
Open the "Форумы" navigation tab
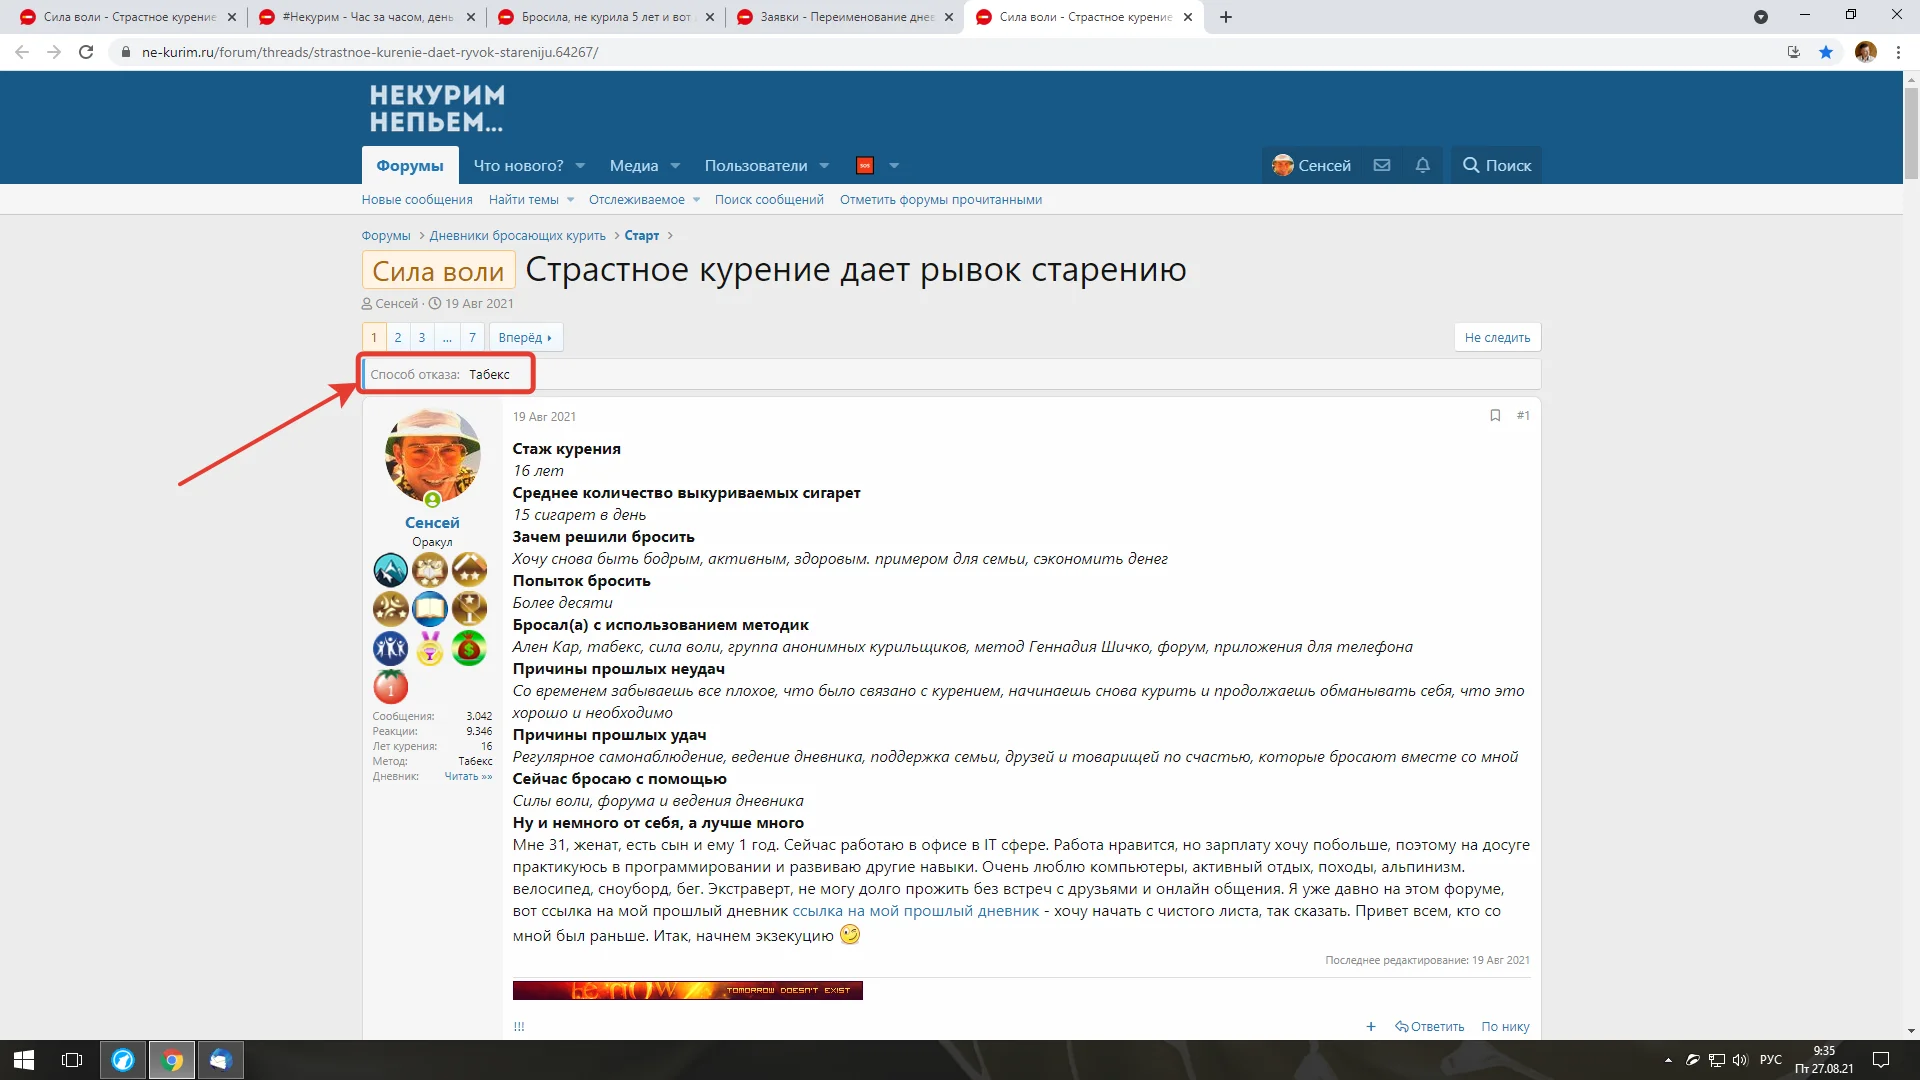[x=410, y=166]
